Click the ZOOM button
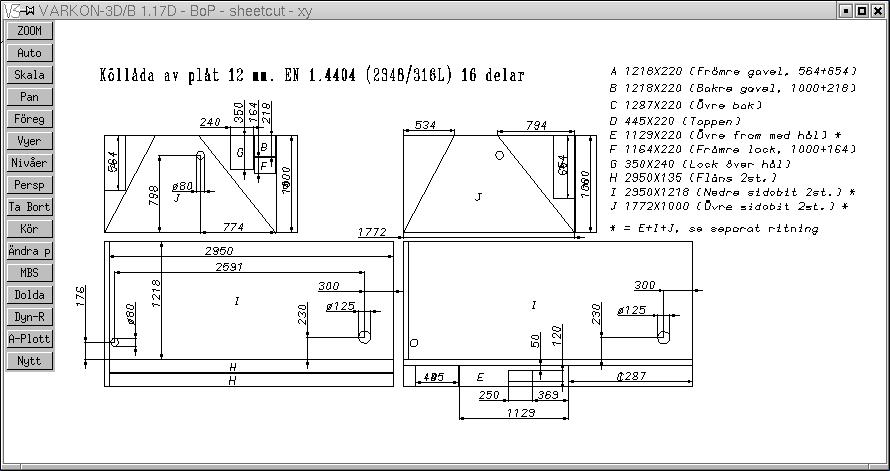This screenshot has width=890, height=471. coord(30,31)
